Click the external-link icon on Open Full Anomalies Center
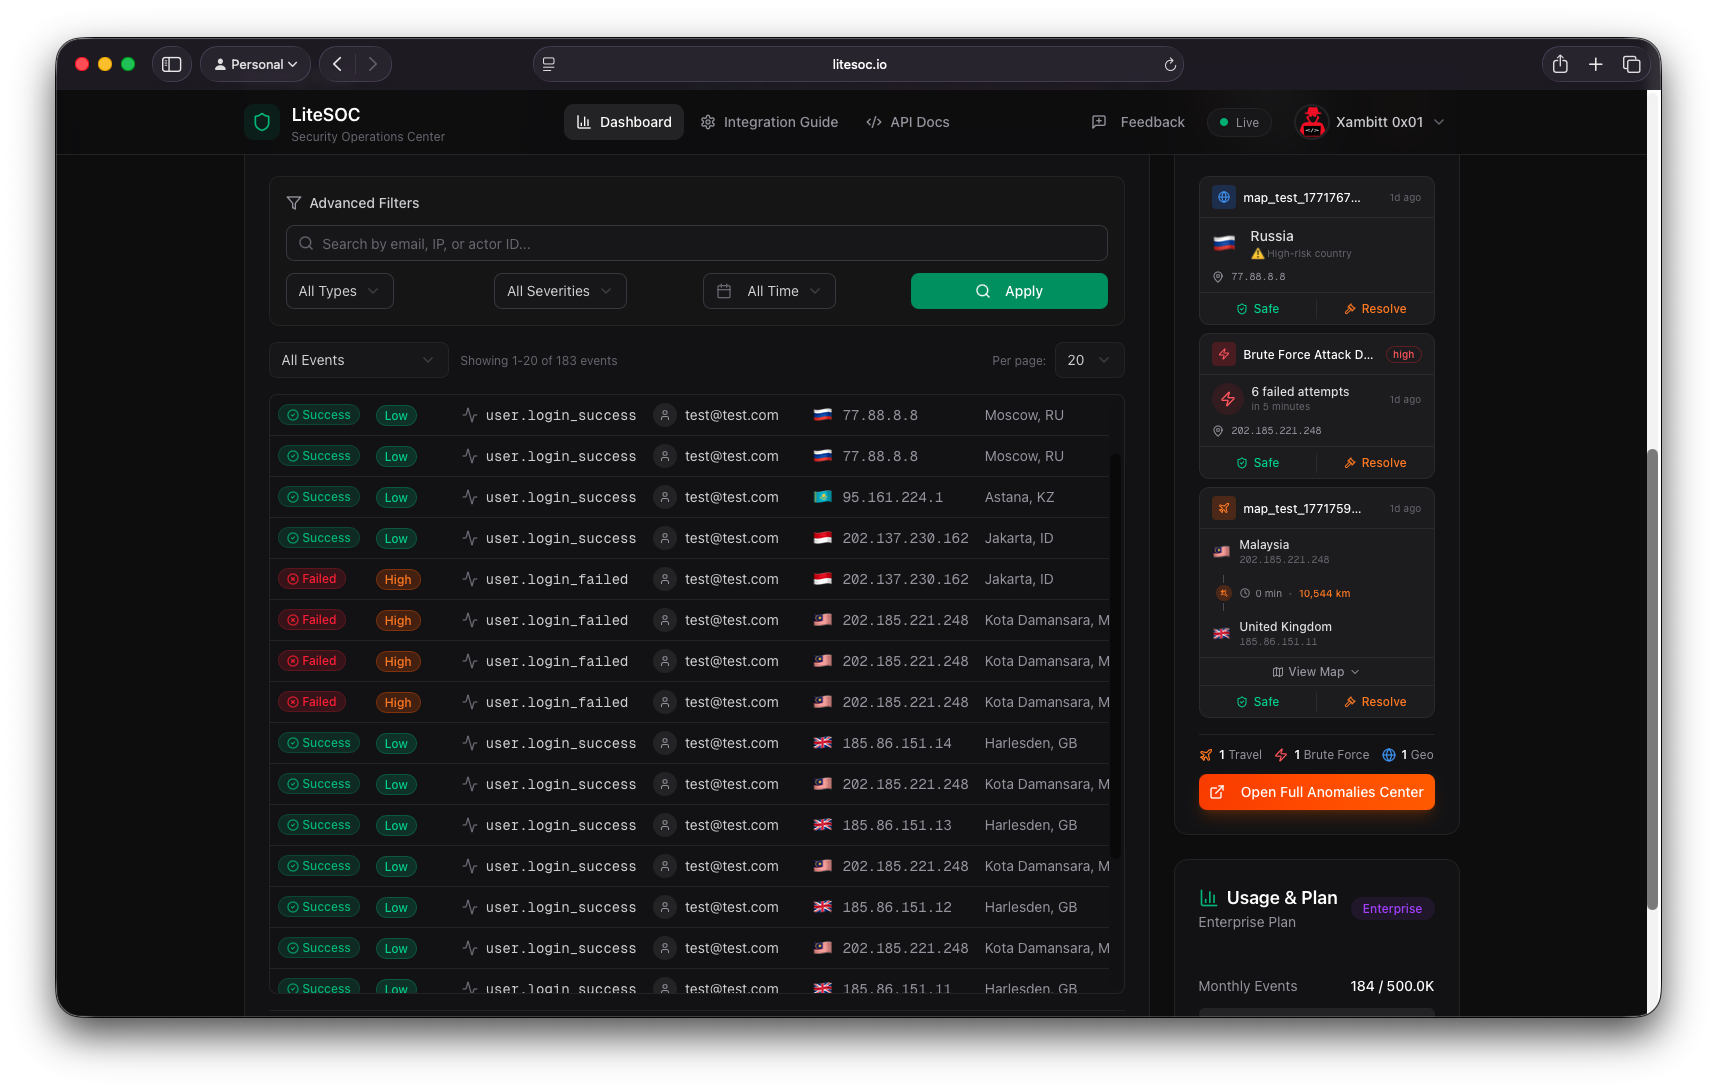This screenshot has height=1091, width=1717. 1217,791
